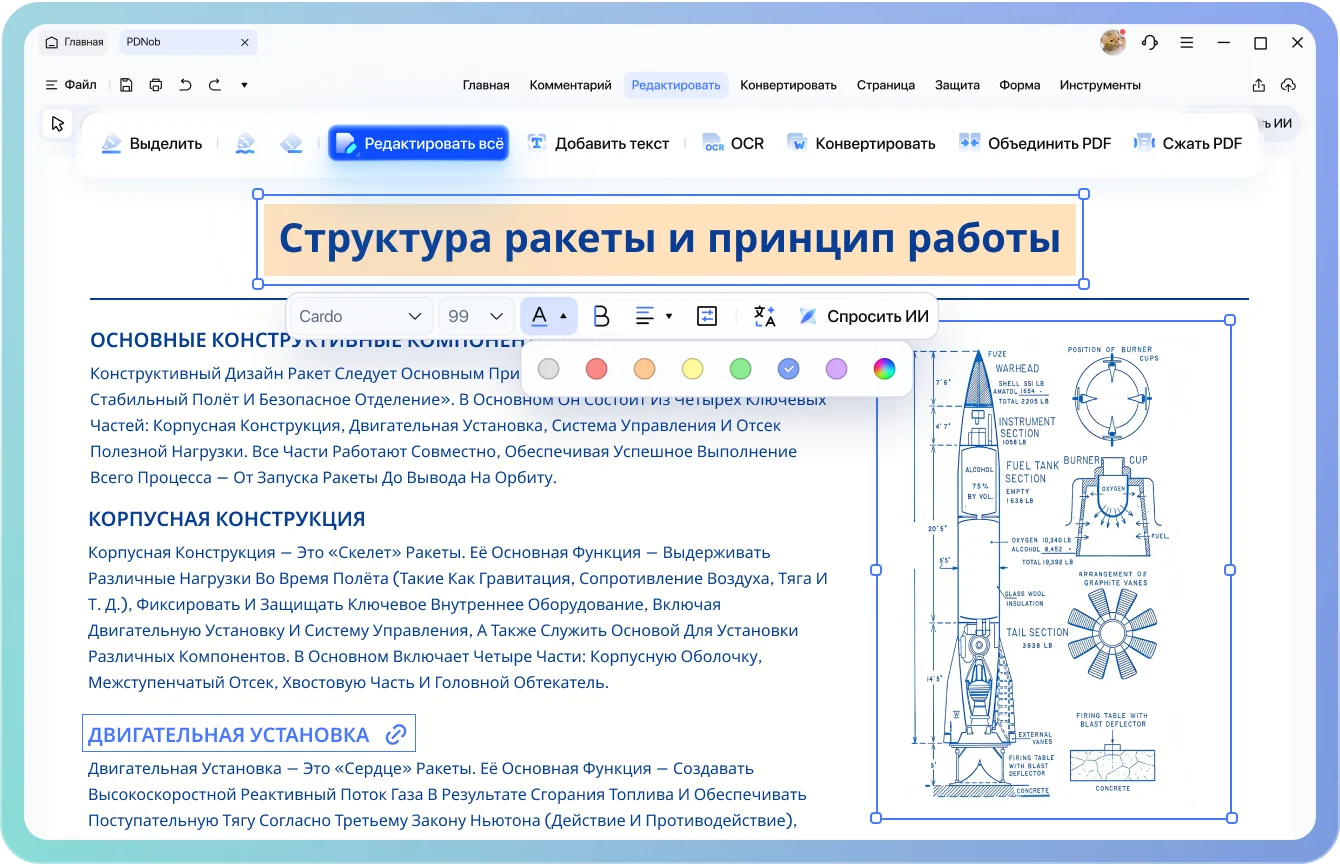Viewport: 1340px width, 864px height.
Task: Open the OCR tool
Action: (x=733, y=143)
